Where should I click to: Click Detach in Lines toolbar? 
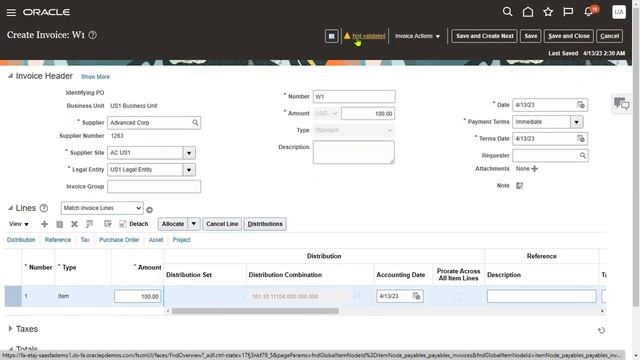(x=134, y=224)
